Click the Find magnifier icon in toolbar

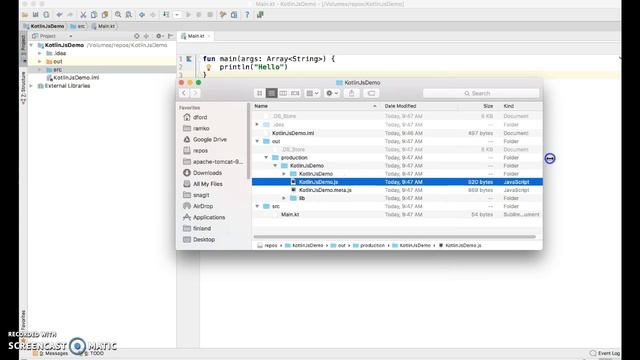click(118, 15)
